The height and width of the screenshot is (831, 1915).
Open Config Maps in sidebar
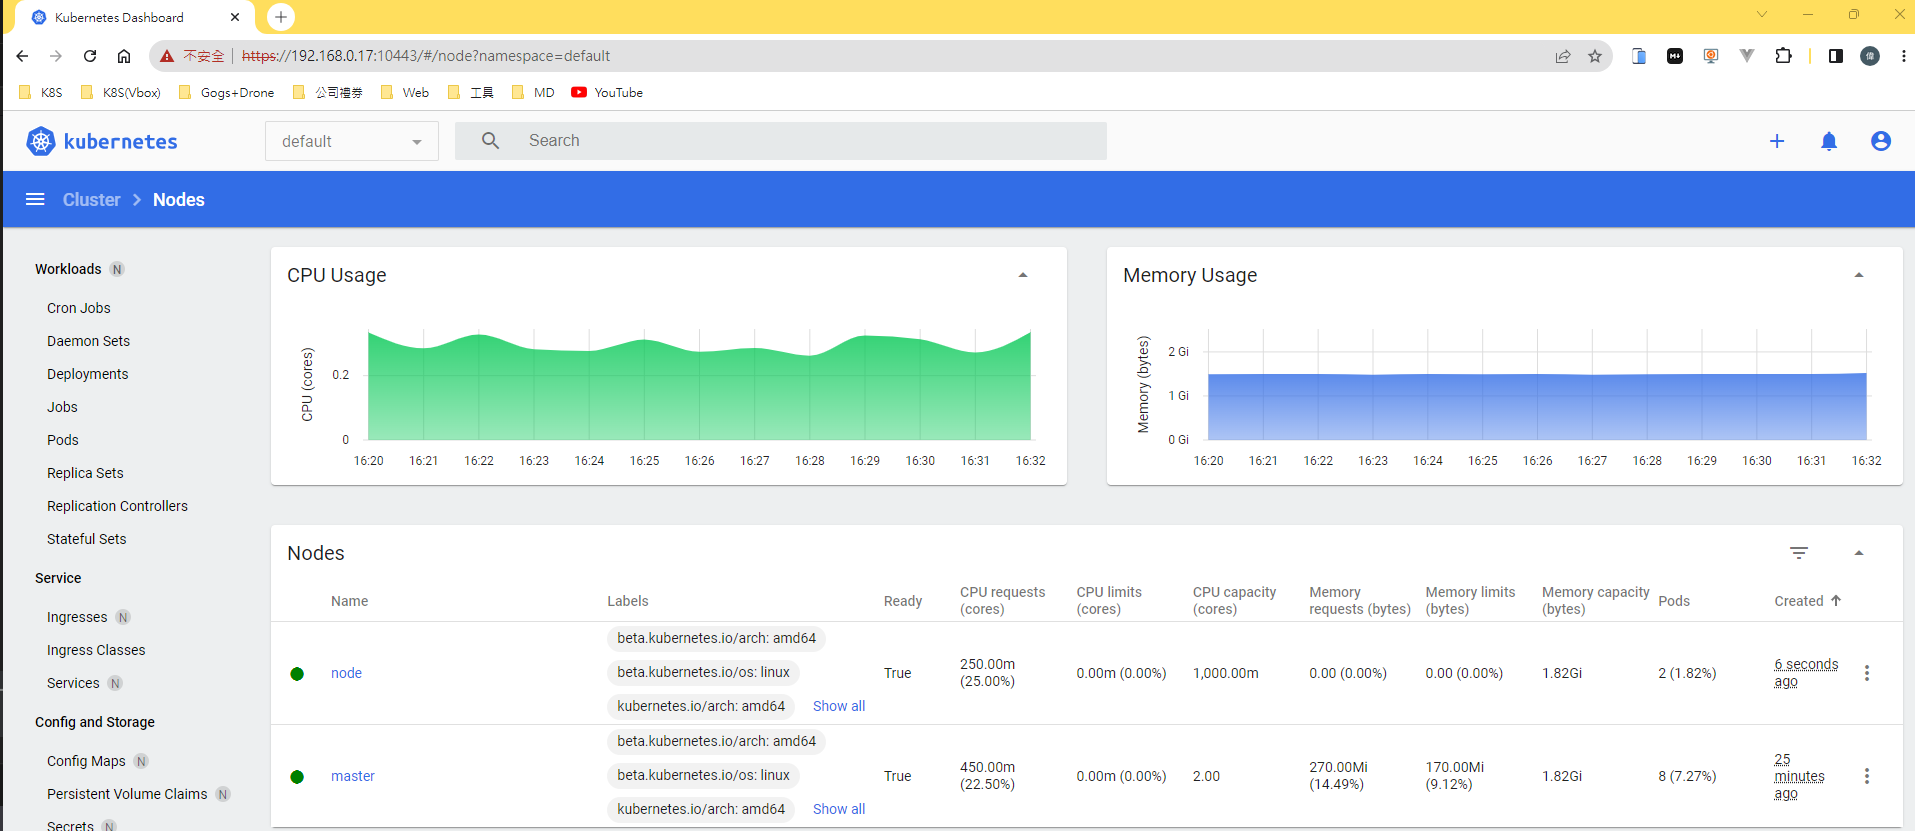[86, 761]
